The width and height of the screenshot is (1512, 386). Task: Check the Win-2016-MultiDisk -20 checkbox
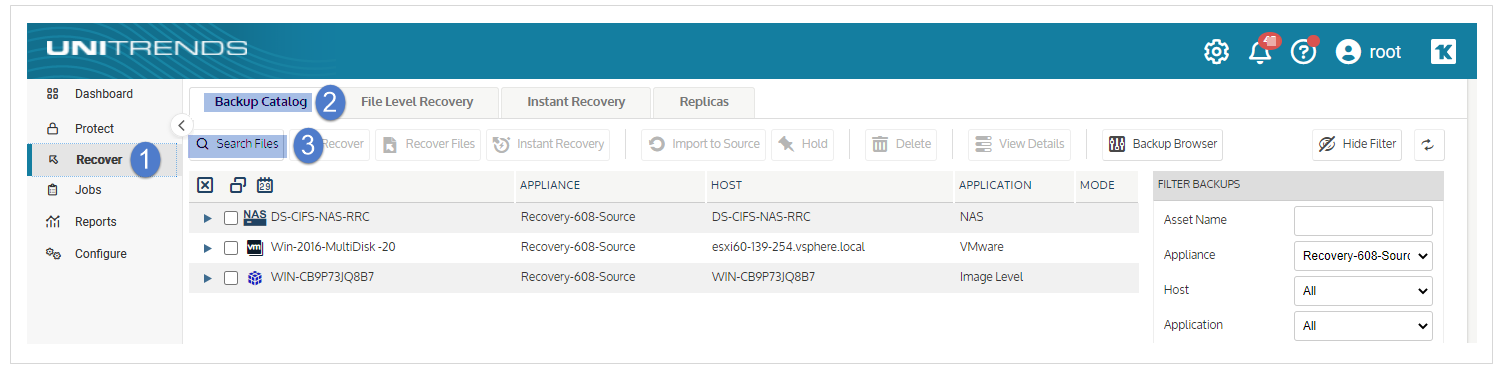(231, 248)
